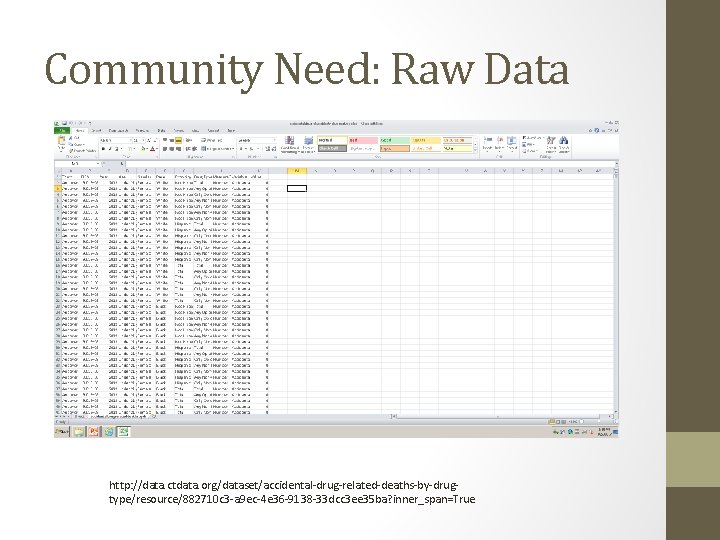Click the Windows Start button

(x=62, y=432)
